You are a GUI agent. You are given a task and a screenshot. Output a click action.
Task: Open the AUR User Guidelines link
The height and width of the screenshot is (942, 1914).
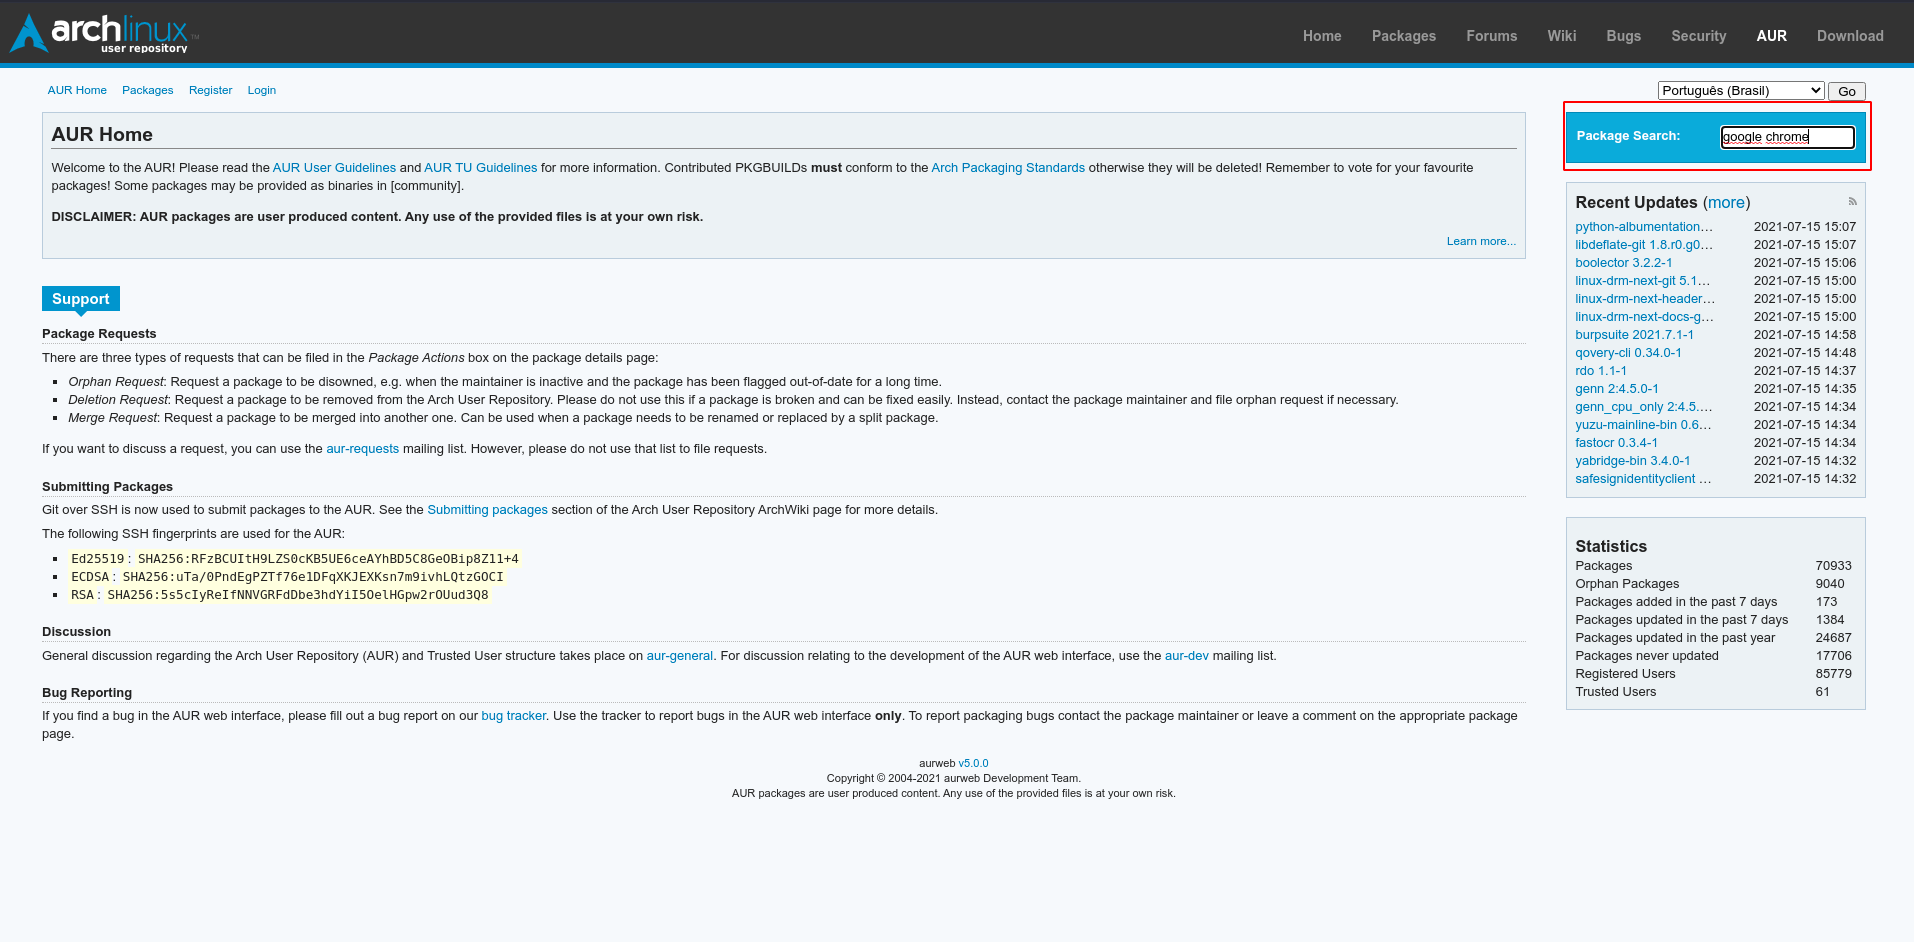[x=334, y=168]
